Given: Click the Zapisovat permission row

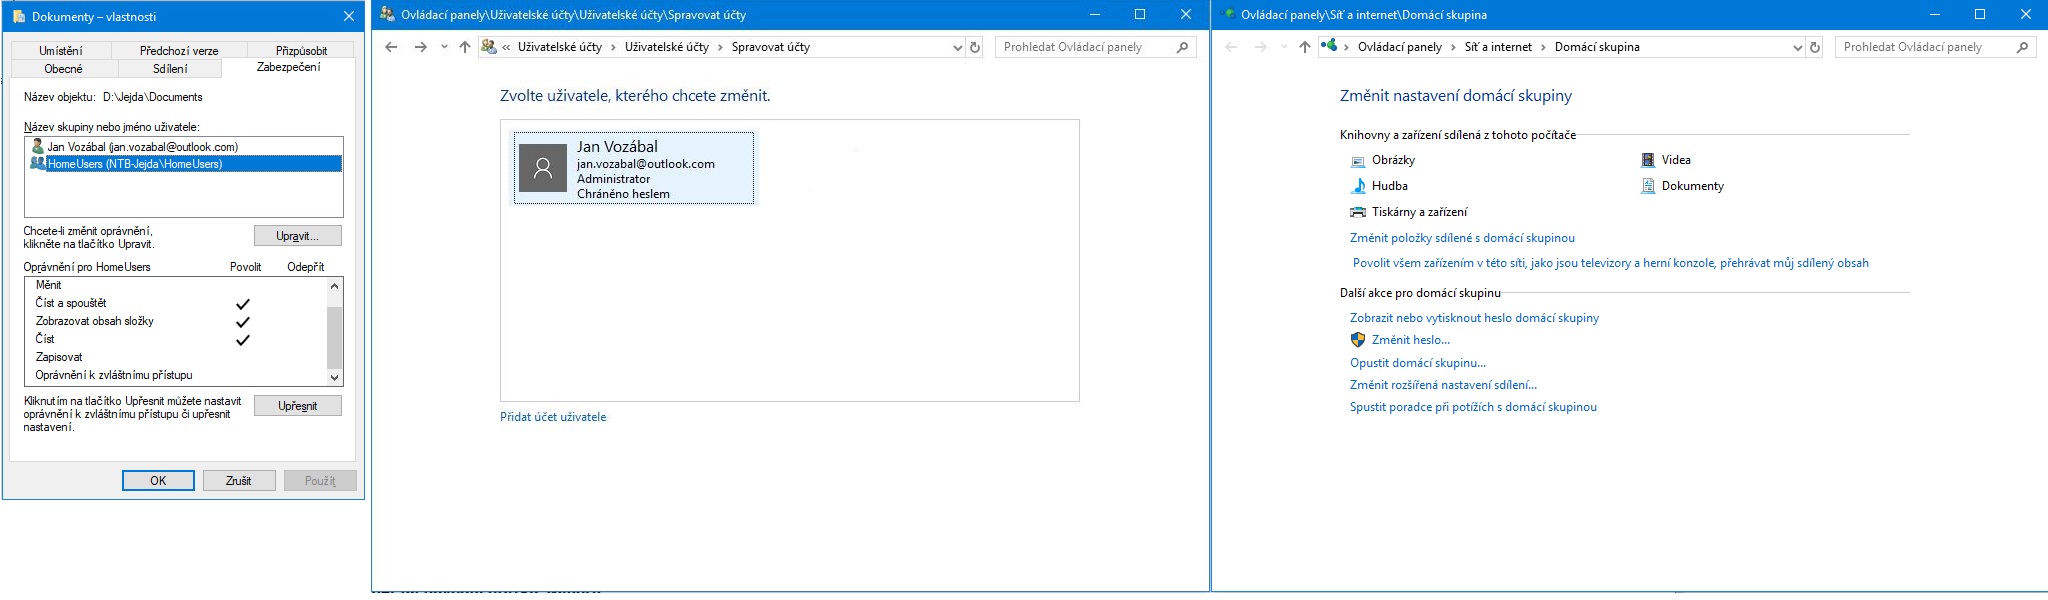Looking at the screenshot, I should pyautogui.click(x=176, y=357).
